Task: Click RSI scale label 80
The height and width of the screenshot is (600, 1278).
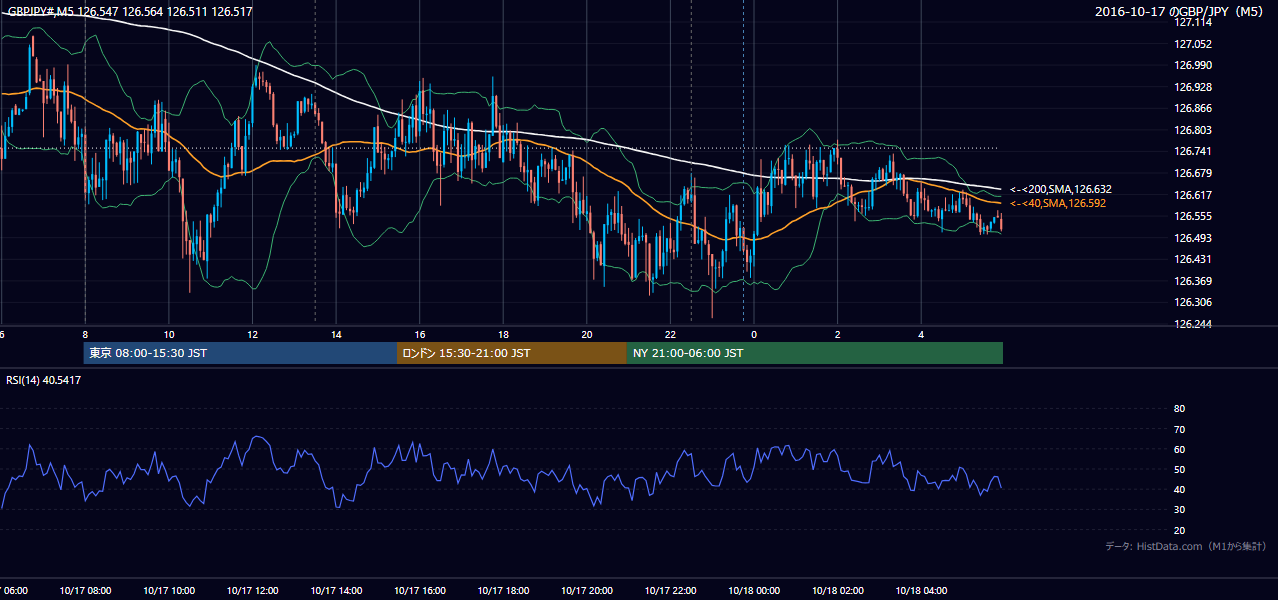Action: 1179,409
